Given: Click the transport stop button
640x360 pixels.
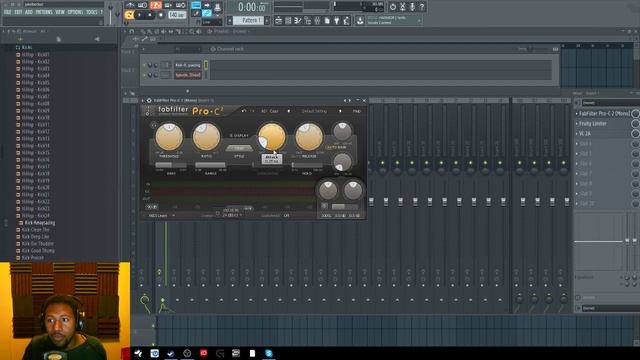Looking at the screenshot, I should [150, 15].
